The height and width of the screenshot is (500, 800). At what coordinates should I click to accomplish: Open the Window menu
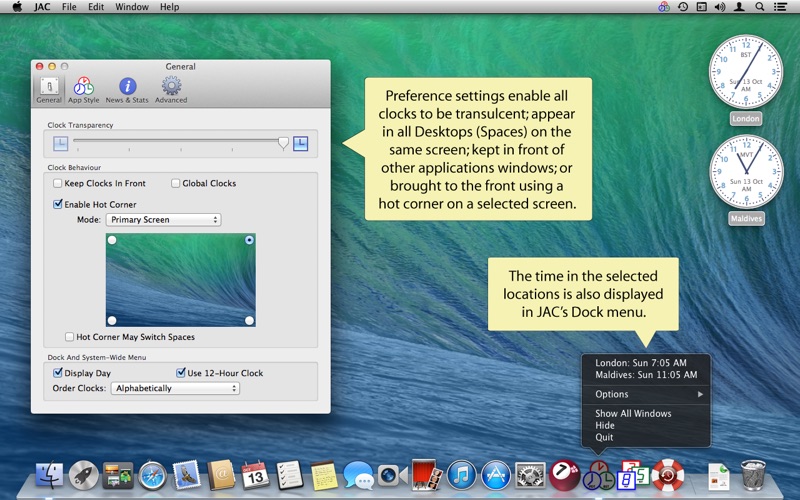[132, 7]
